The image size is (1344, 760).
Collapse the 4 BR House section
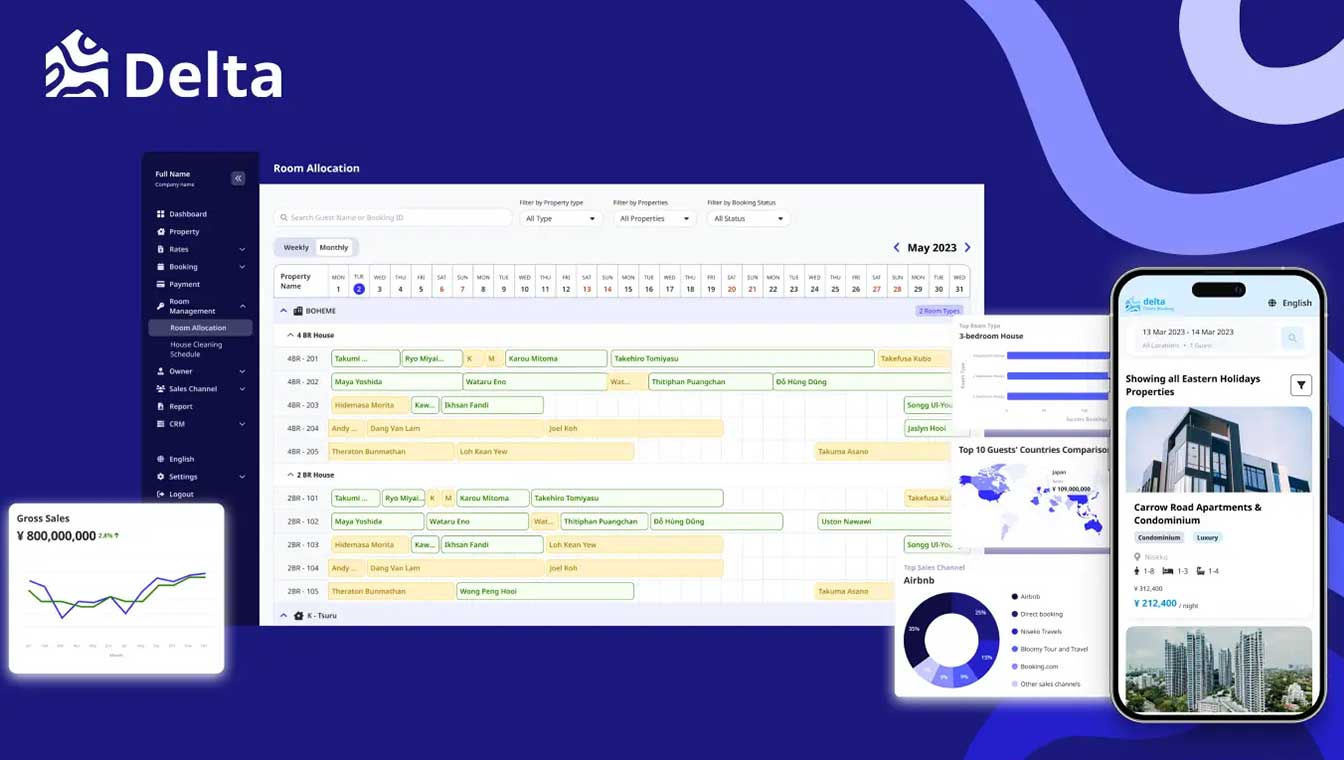point(291,335)
